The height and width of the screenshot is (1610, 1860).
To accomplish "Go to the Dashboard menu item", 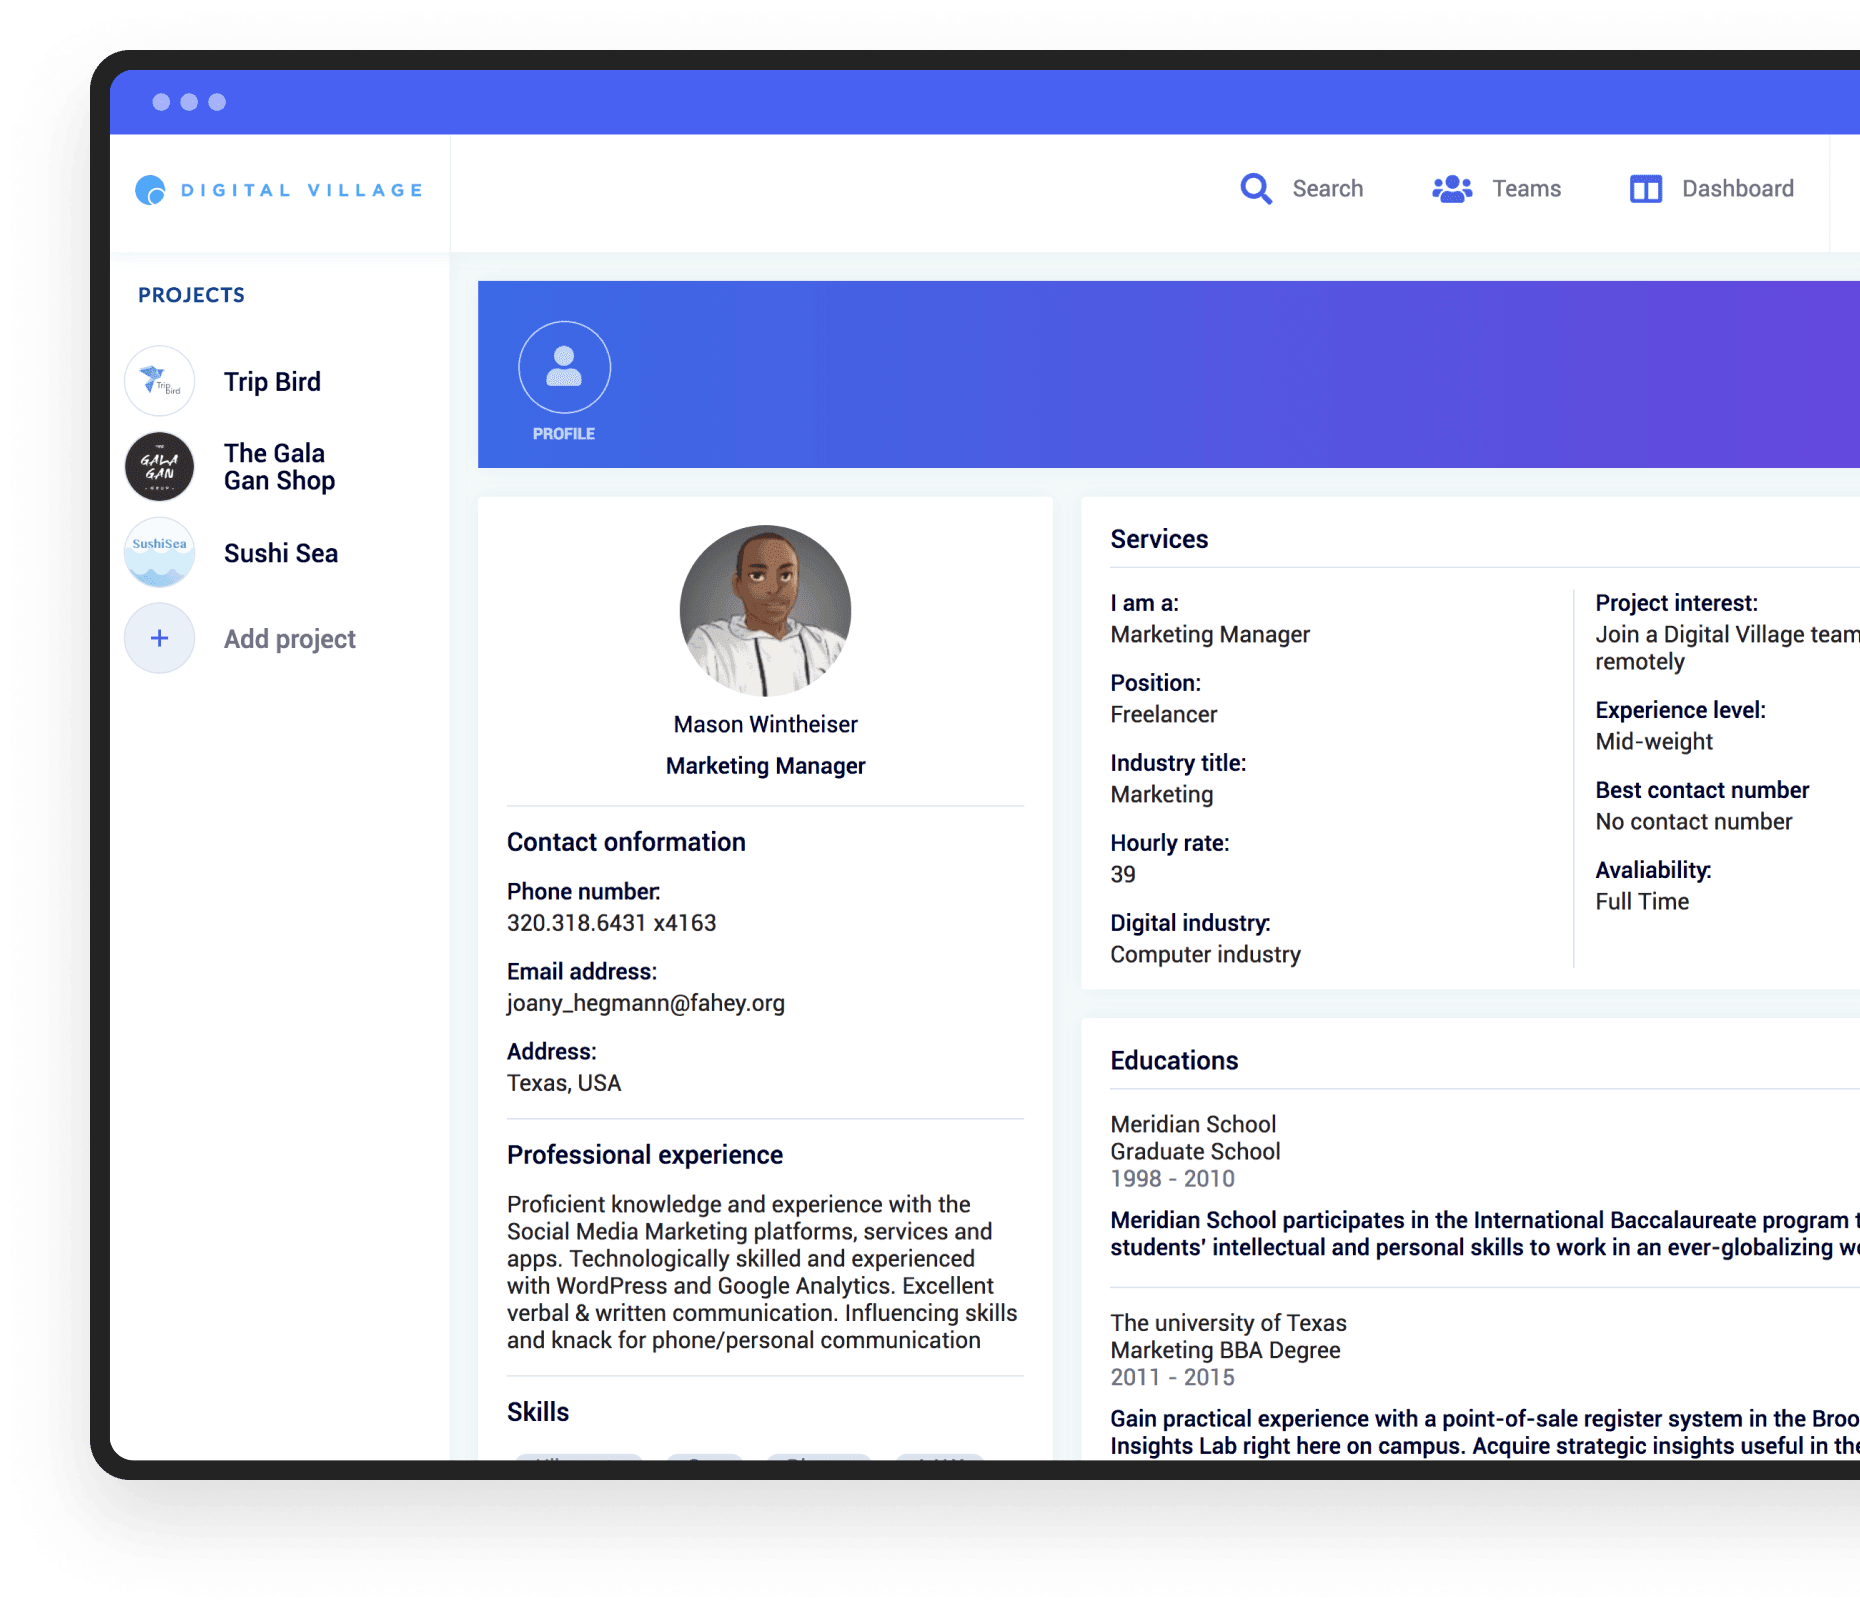I will pos(1737,189).
